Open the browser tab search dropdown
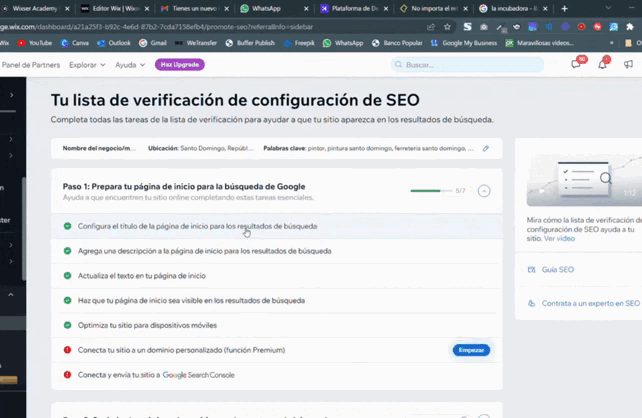The width and height of the screenshot is (642, 418). click(608, 8)
